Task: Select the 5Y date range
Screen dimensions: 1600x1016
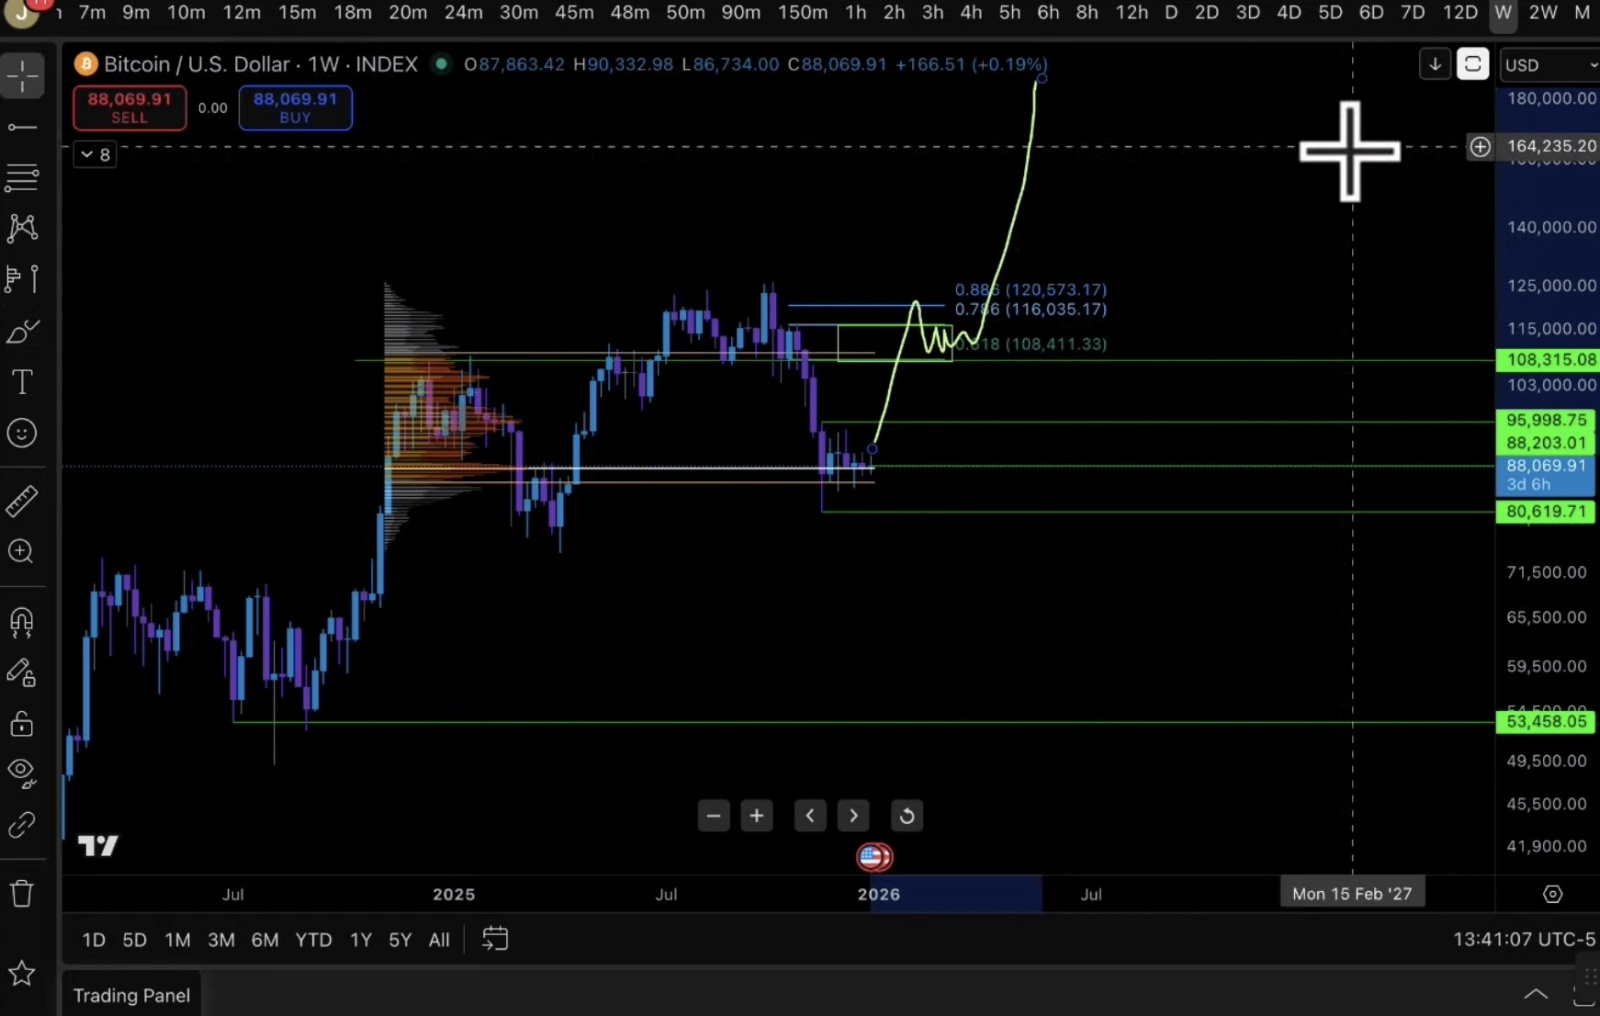Action: coord(400,940)
